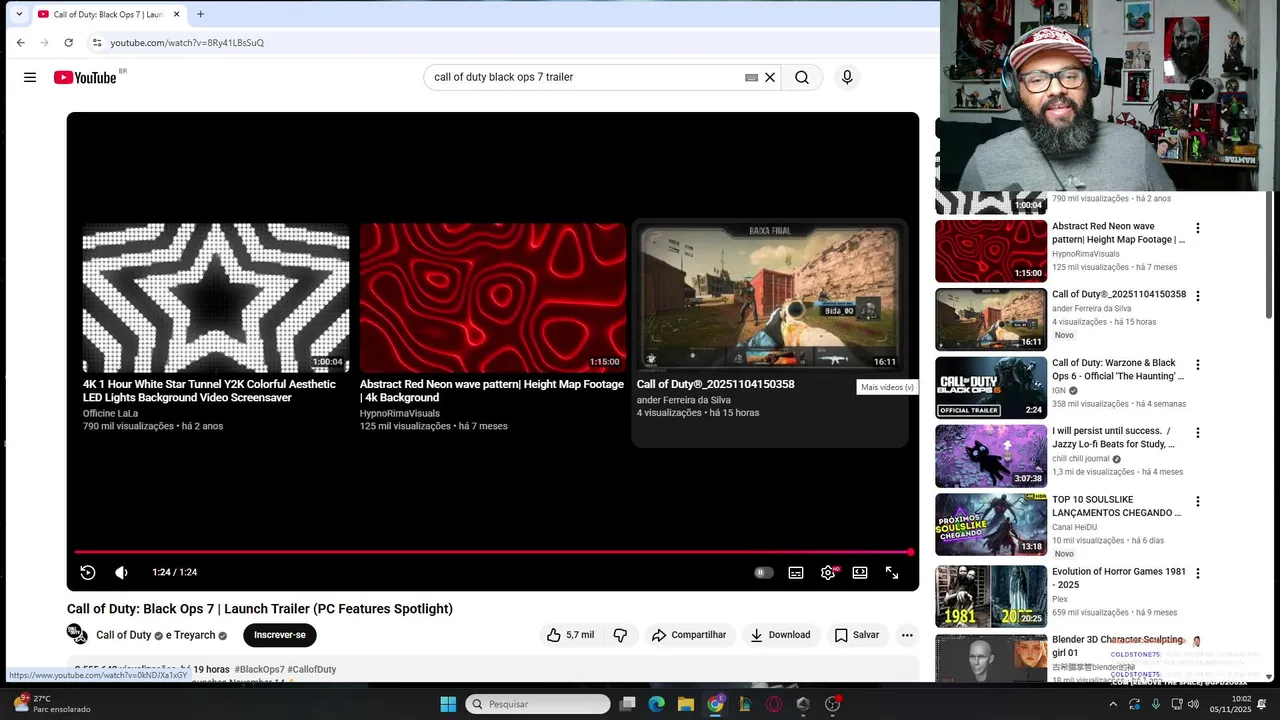Dislike the video
The height and width of the screenshot is (720, 1280).
click(x=620, y=635)
